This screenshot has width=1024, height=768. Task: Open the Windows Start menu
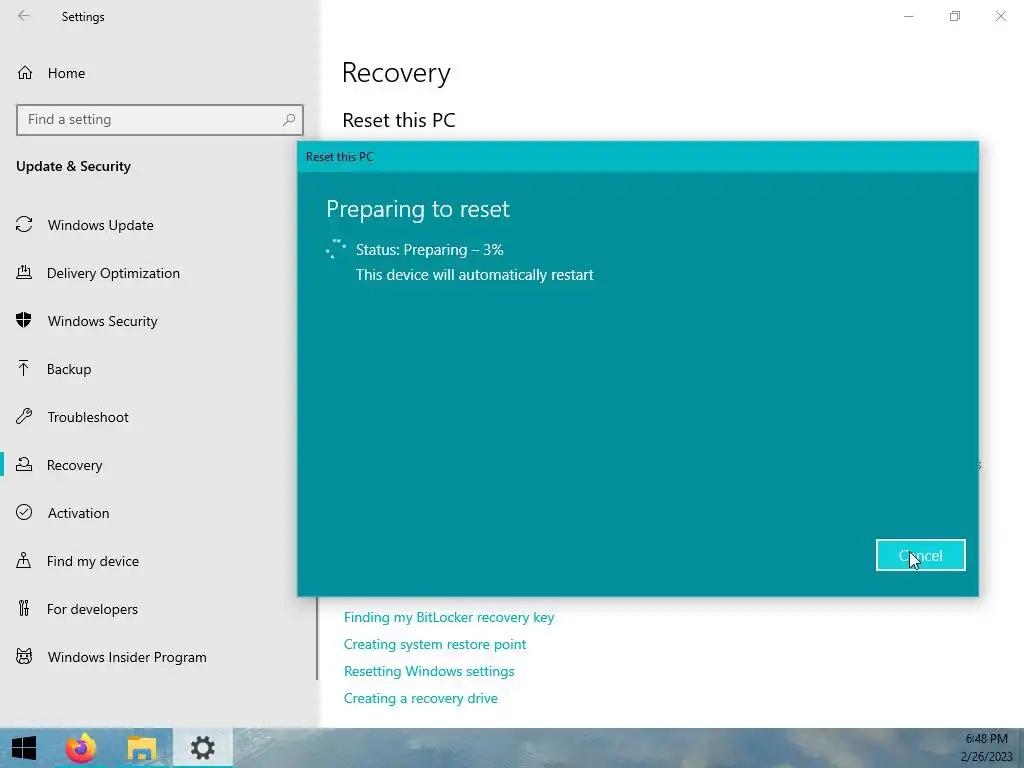[24, 748]
